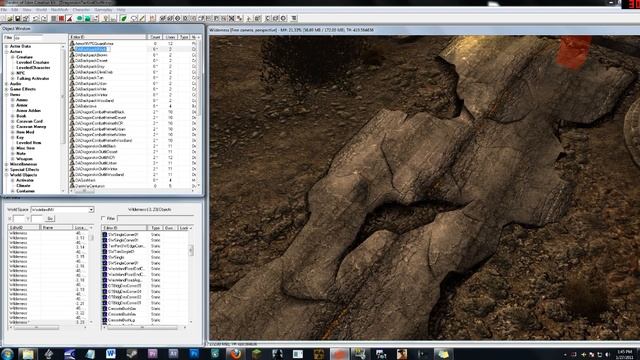Image resolution: width=640 pixels, height=360 pixels.
Task: Click the Y coordinate field in Cell View
Action: pos(37,219)
